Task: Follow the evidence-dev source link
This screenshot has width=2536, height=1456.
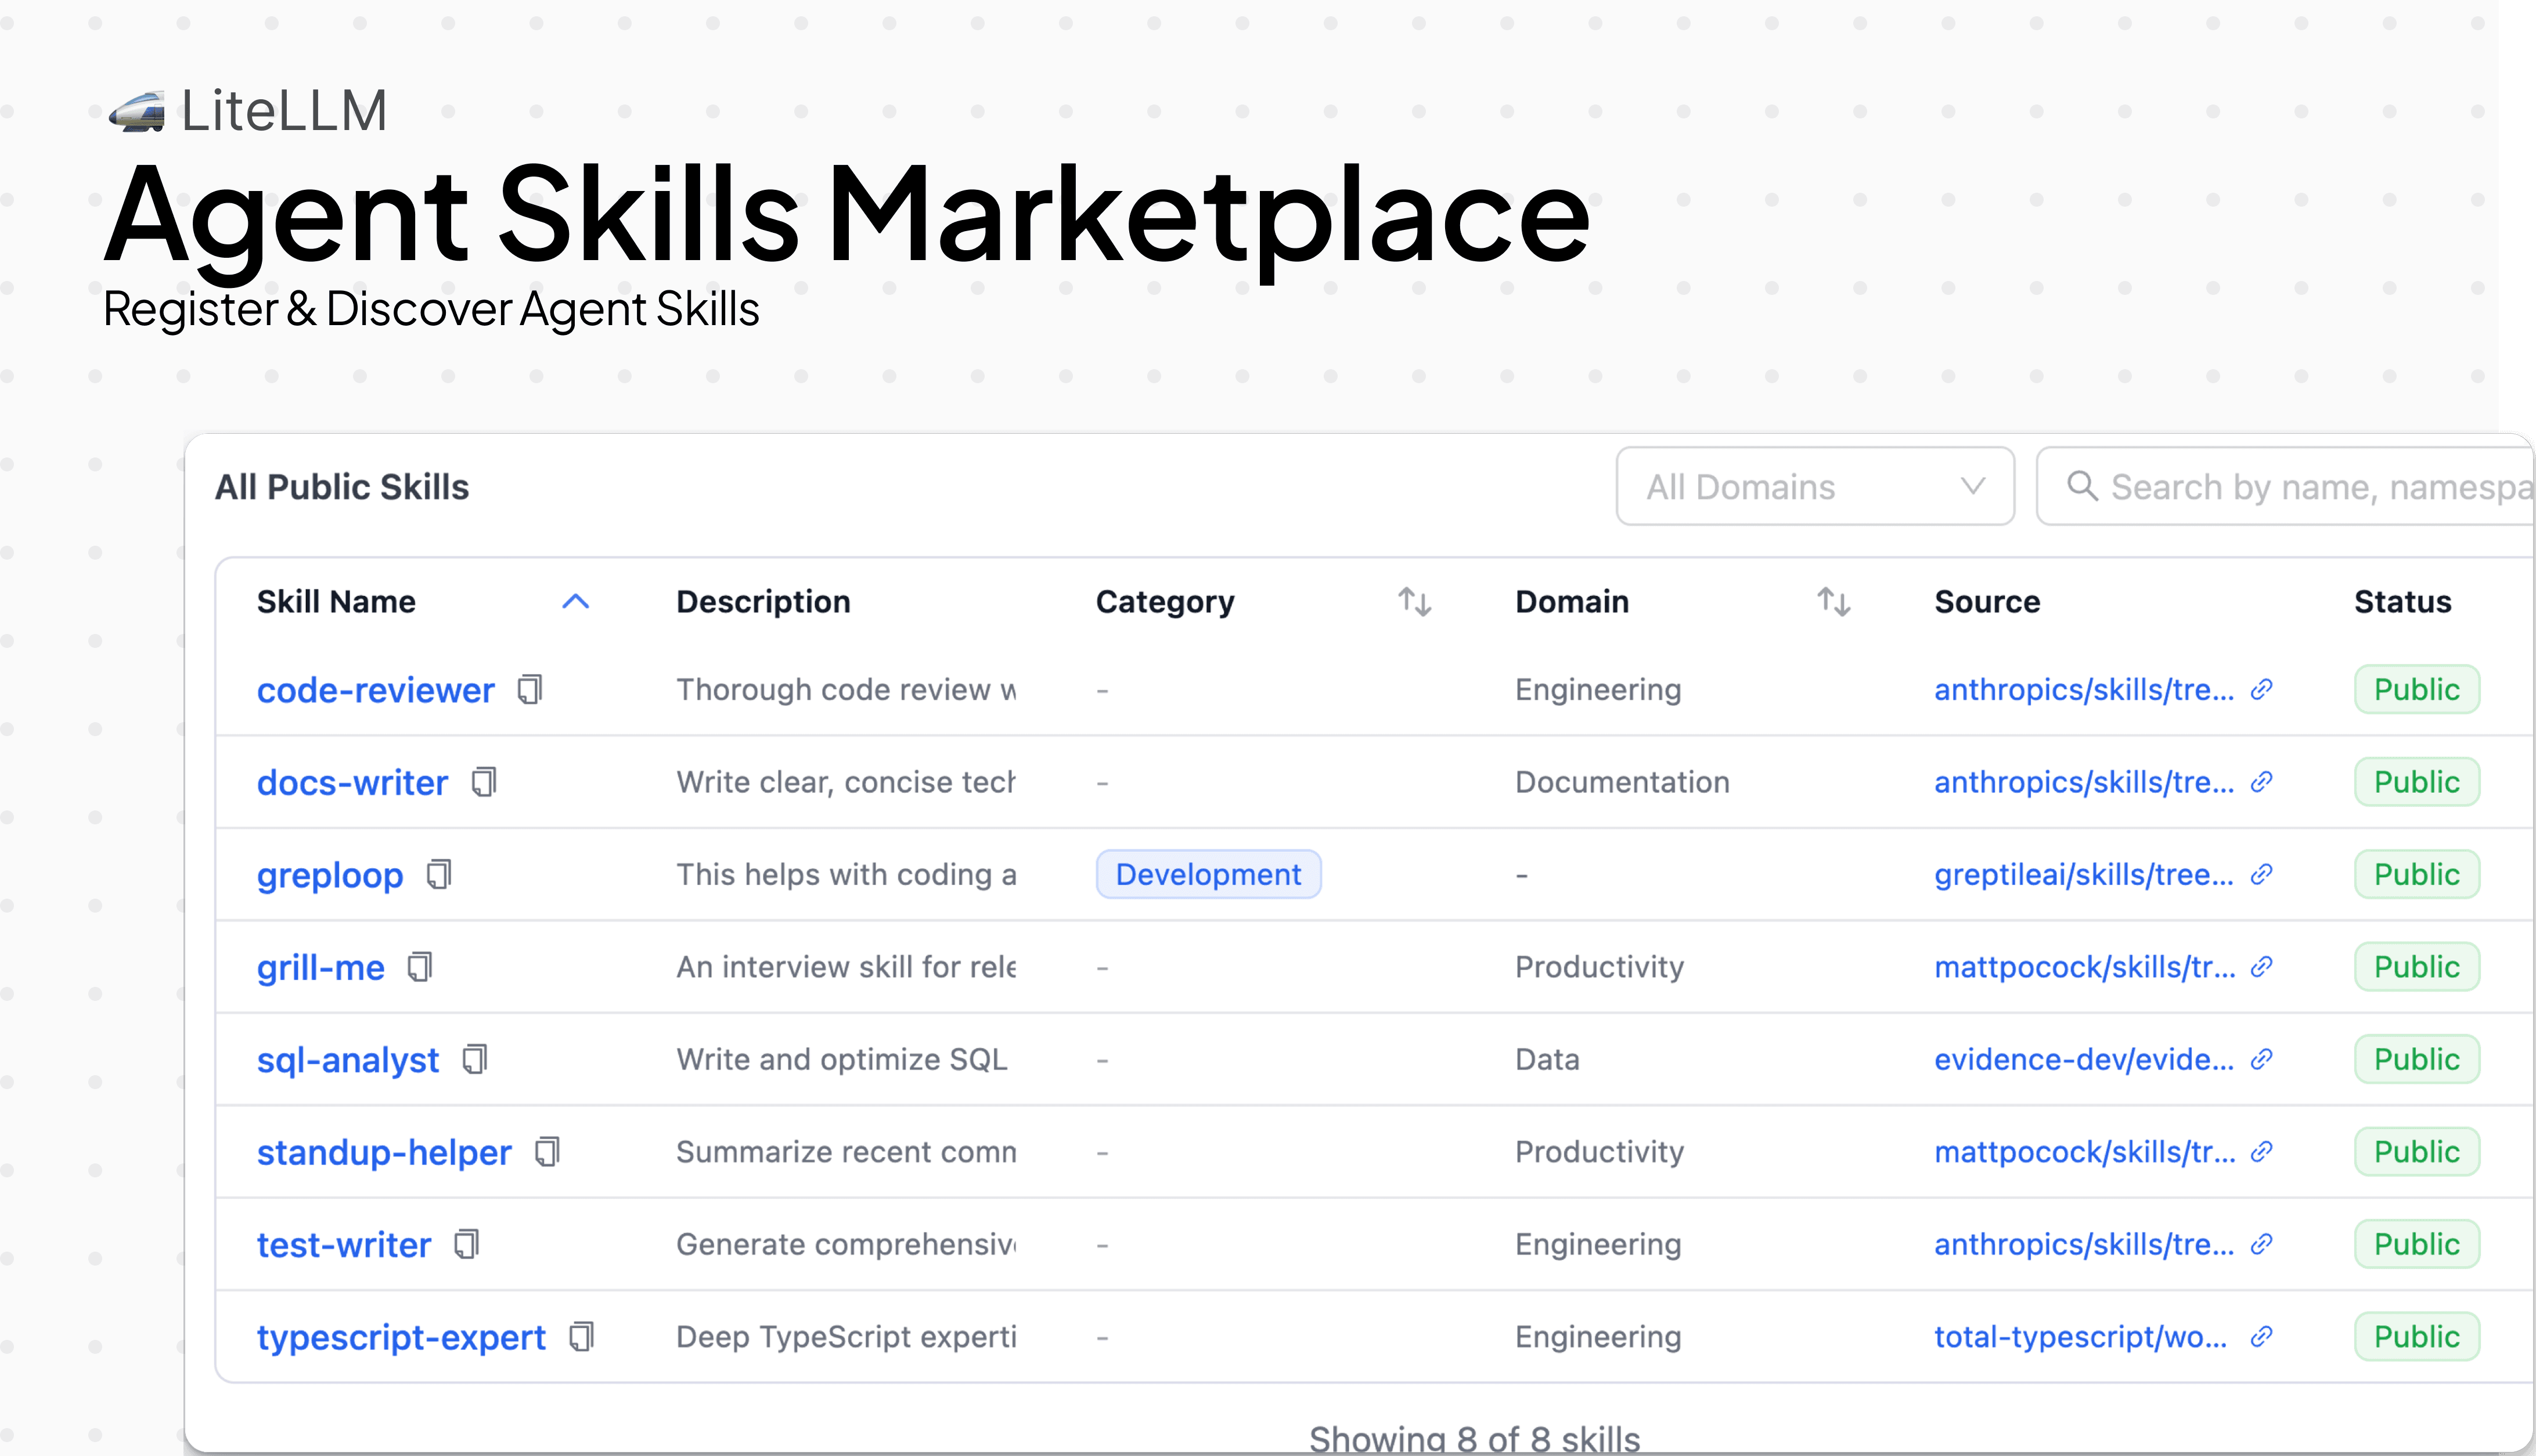Action: (x=2084, y=1059)
